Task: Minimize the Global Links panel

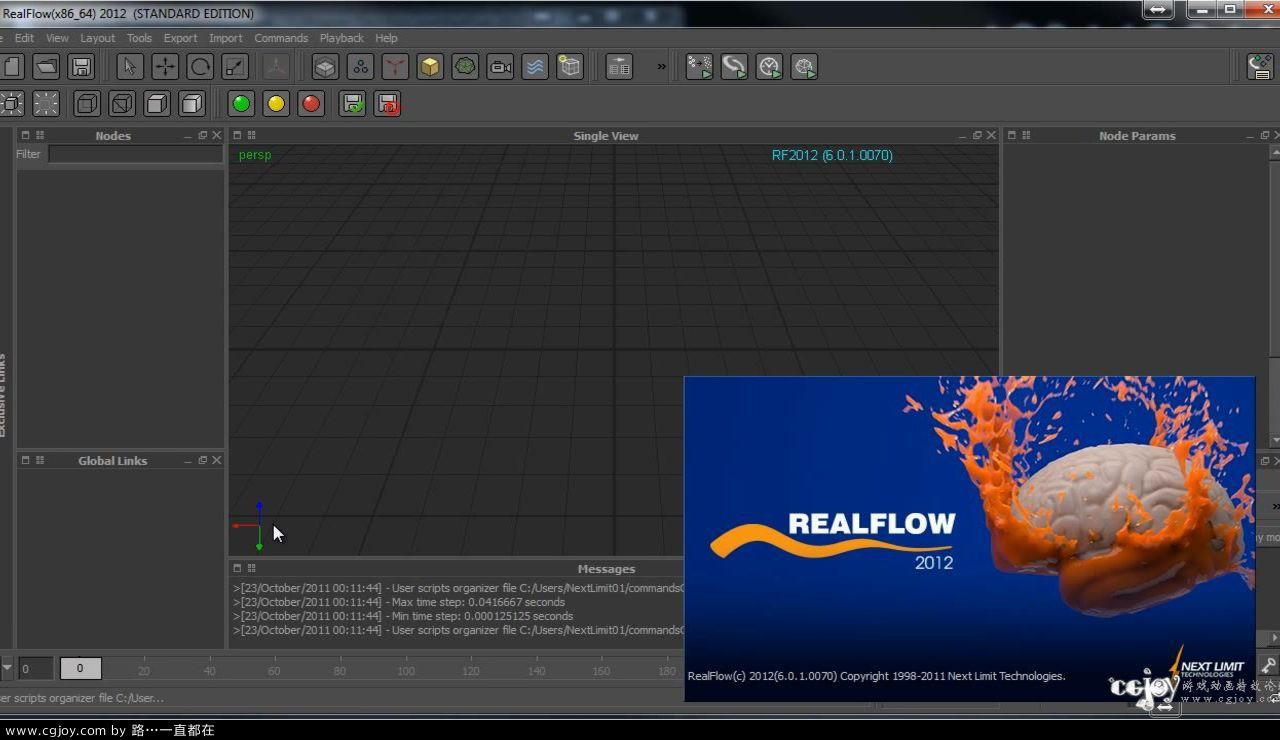Action: pos(187,461)
